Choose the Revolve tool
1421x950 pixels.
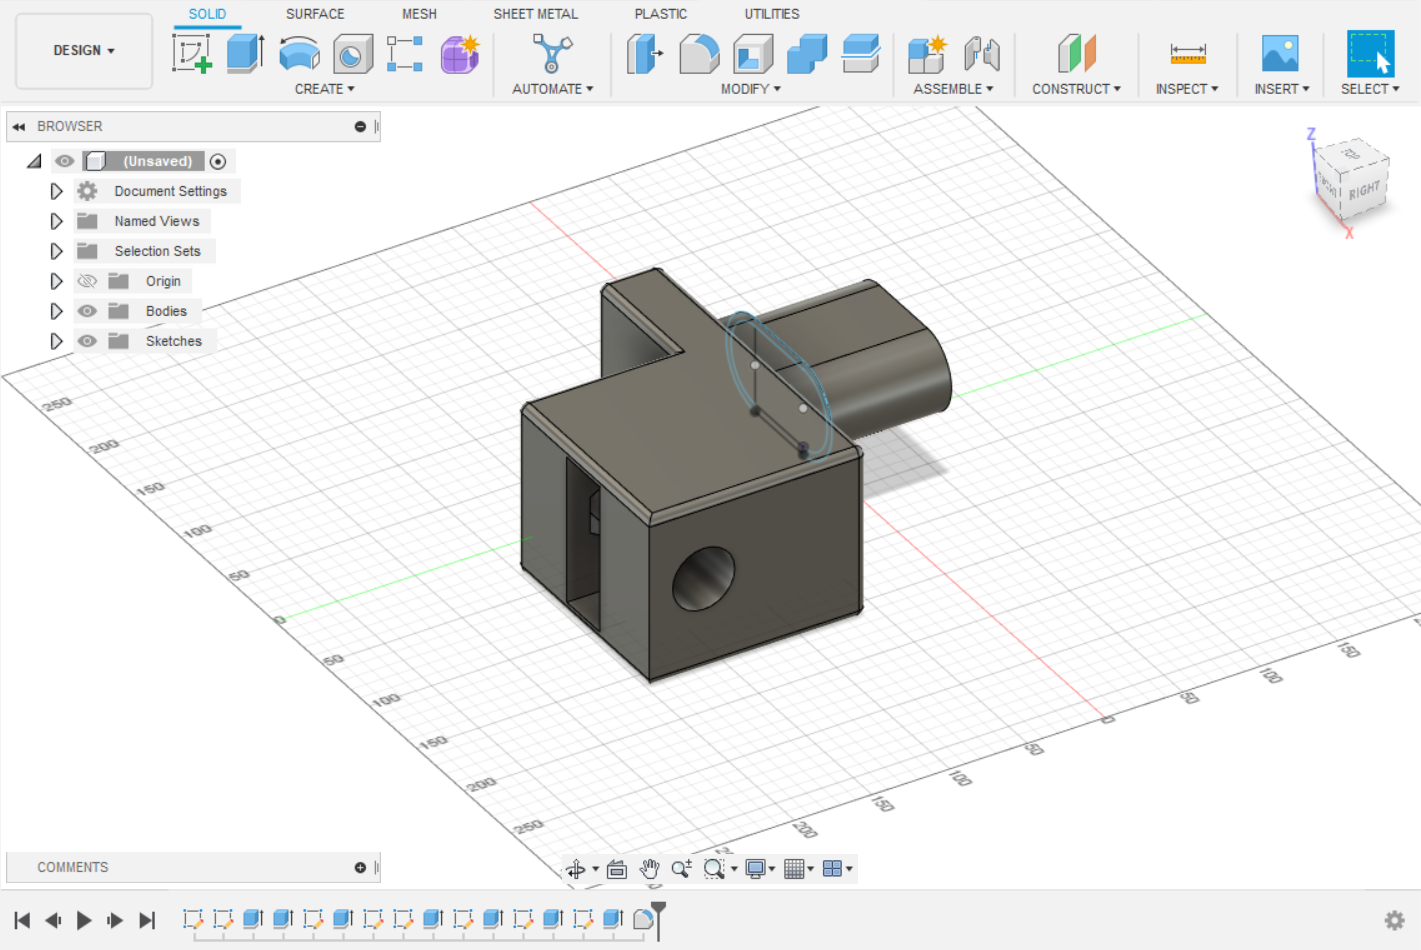299,53
